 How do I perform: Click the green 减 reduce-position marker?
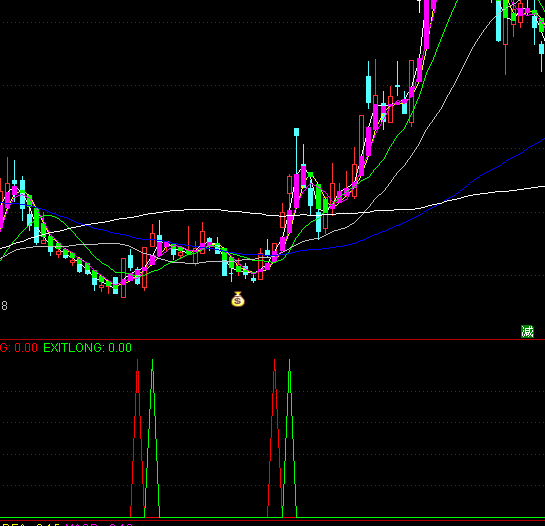[527, 332]
